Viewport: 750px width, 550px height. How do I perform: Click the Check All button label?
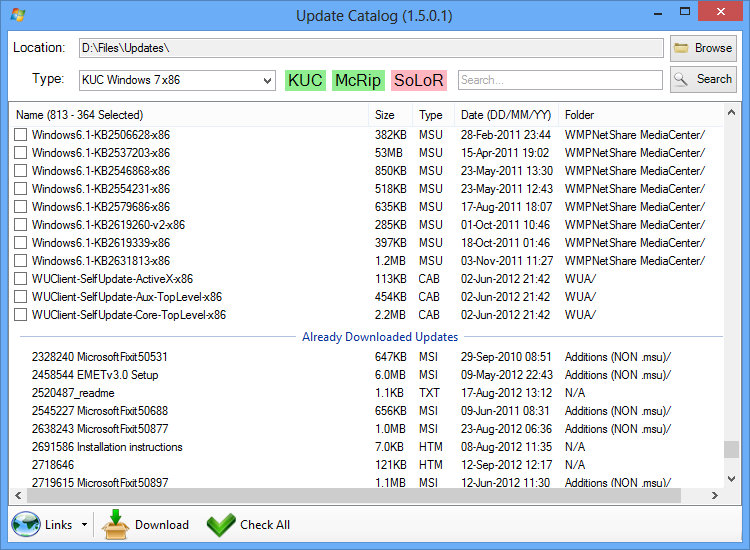(x=265, y=525)
